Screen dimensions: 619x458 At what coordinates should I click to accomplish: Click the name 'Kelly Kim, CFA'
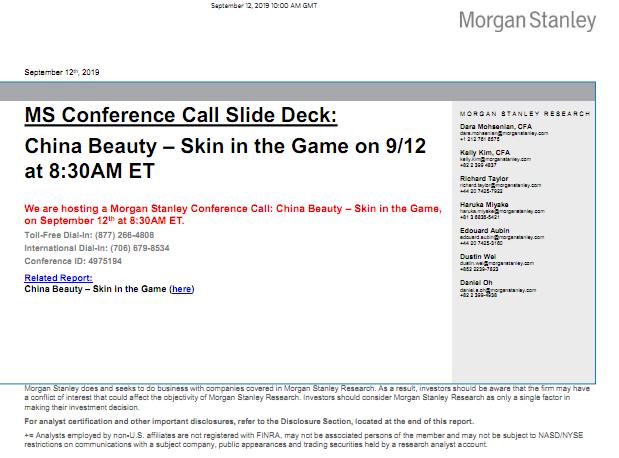(485, 153)
